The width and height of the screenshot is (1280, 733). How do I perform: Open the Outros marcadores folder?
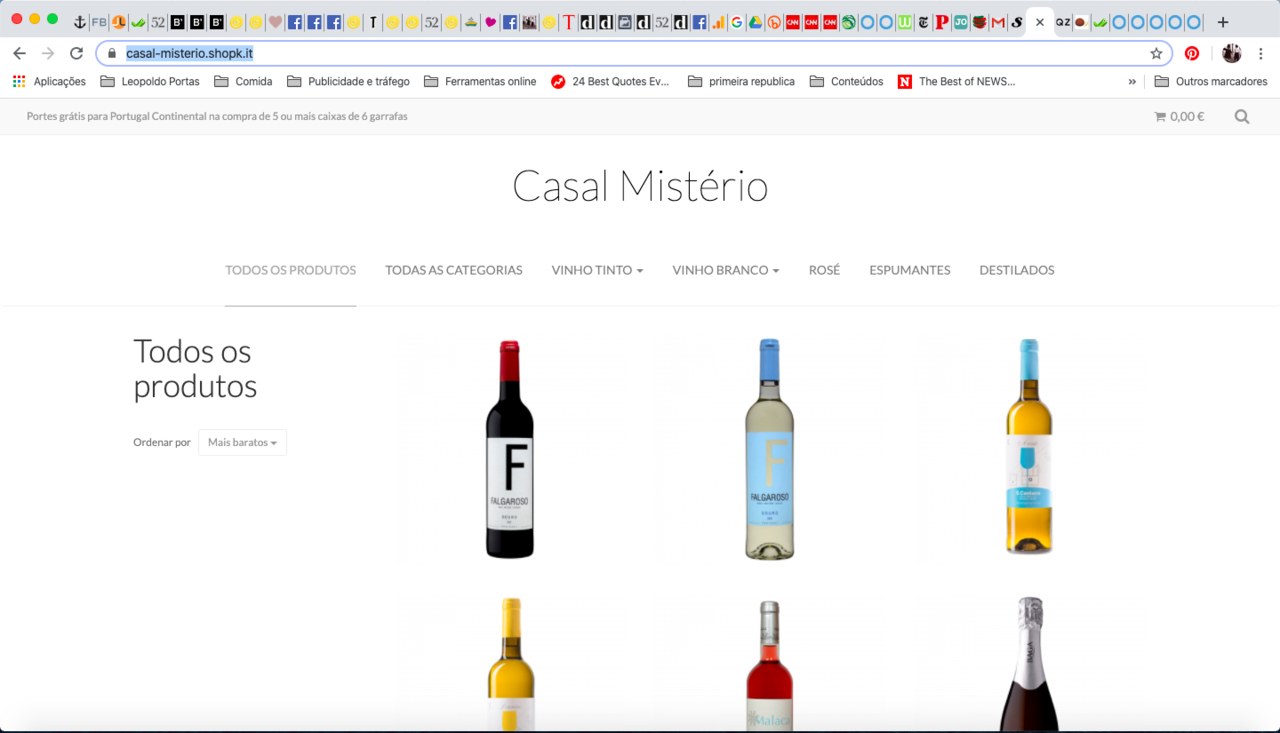pyautogui.click(x=1211, y=82)
